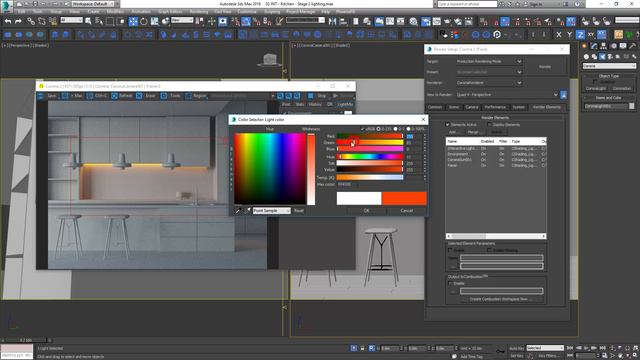Open the Material Editor icon

pos(413,21)
